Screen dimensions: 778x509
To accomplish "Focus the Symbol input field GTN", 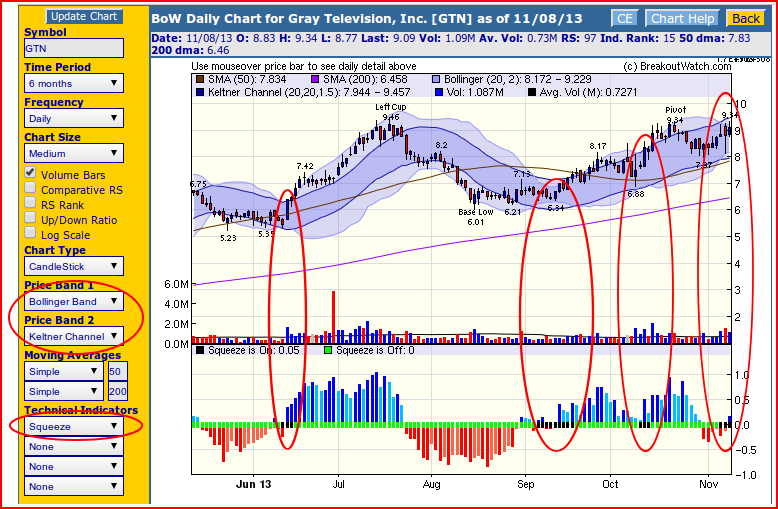I will 74,49.
